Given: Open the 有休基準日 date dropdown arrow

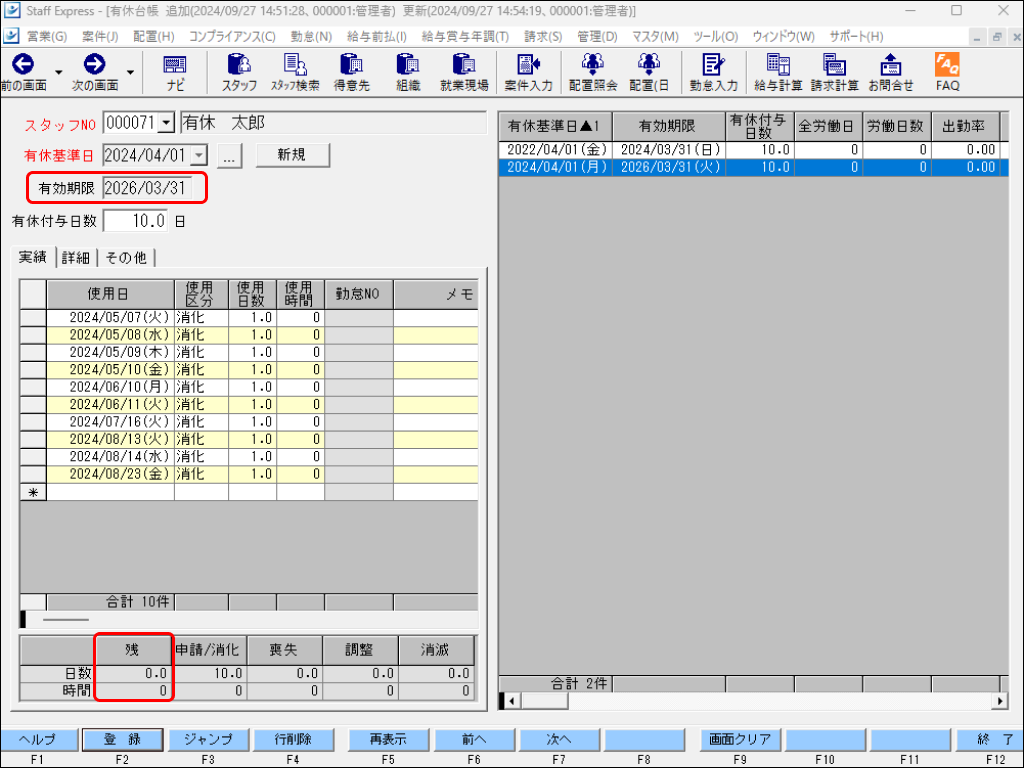Looking at the screenshot, I should [199, 155].
